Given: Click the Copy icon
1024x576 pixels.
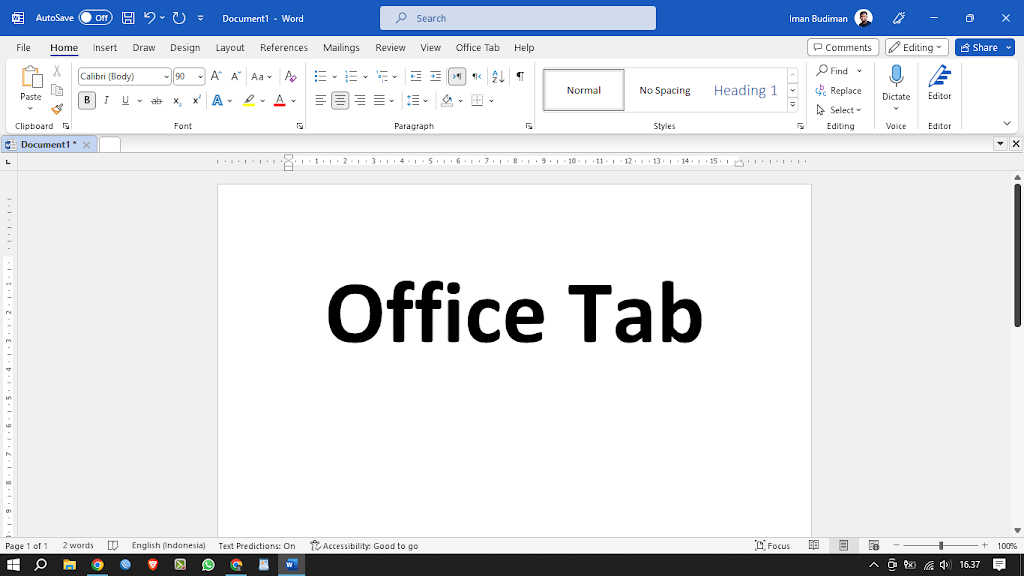Looking at the screenshot, I should click(57, 90).
